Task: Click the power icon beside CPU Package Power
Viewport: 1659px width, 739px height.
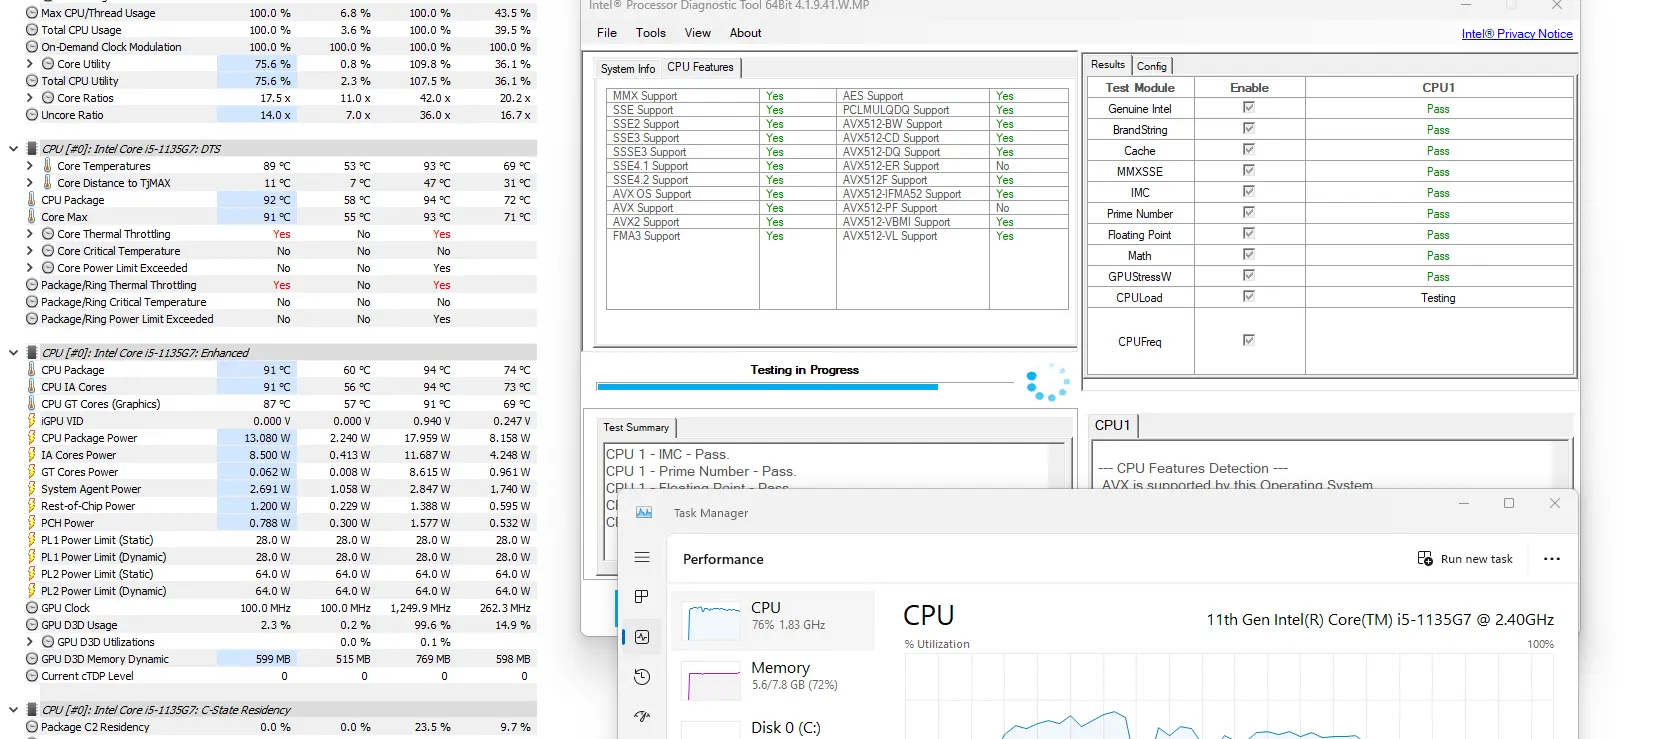Action: [32, 438]
